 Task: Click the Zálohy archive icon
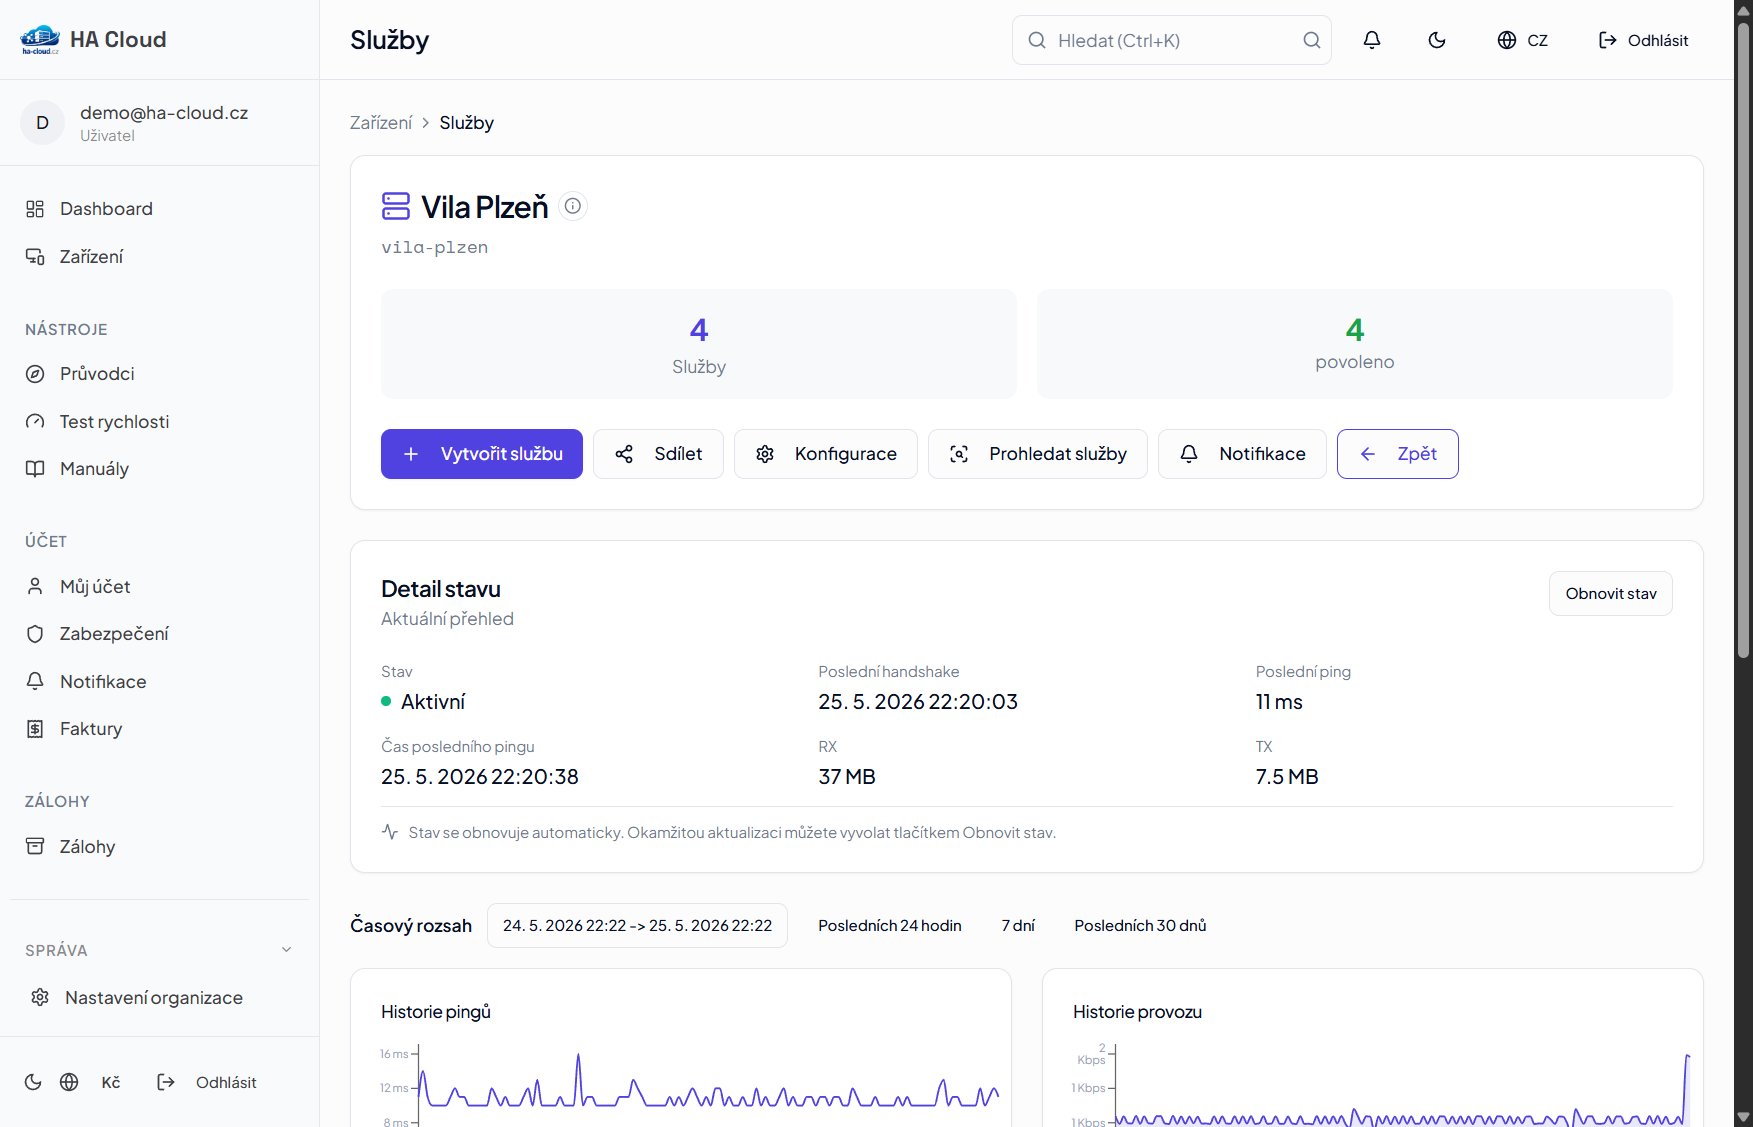[x=35, y=846]
